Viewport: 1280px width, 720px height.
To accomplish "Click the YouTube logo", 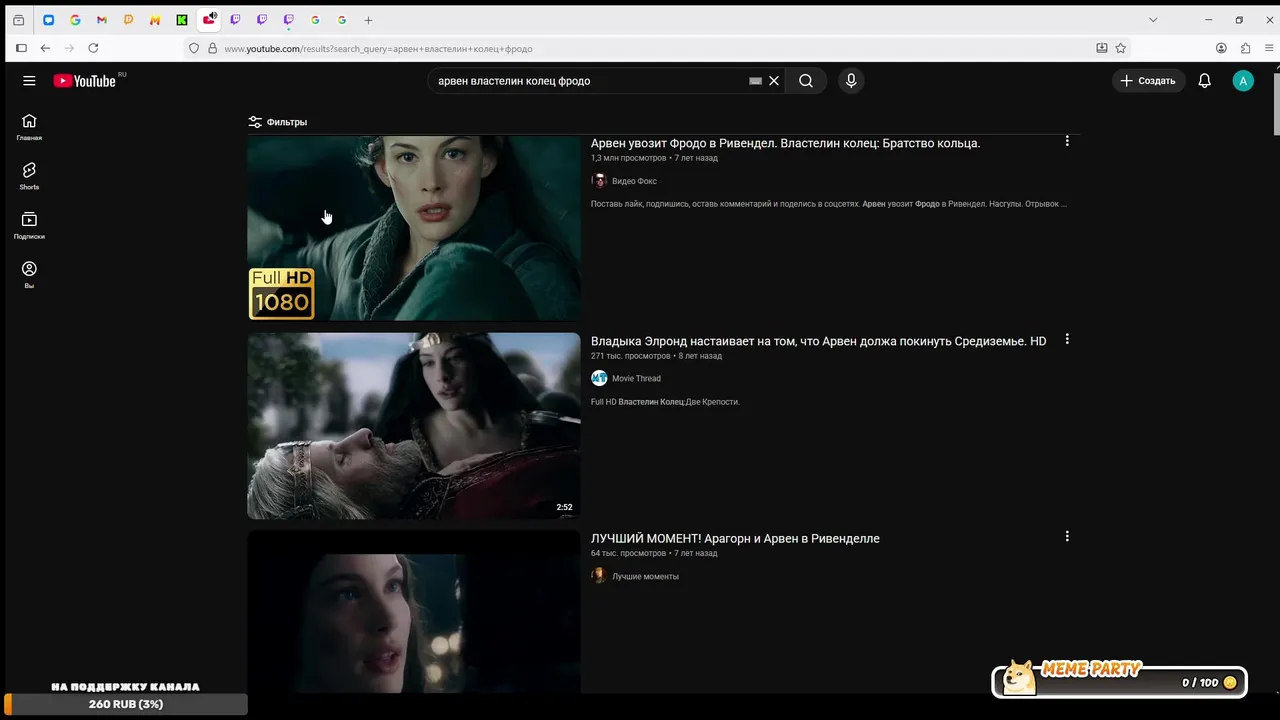I will point(85,81).
